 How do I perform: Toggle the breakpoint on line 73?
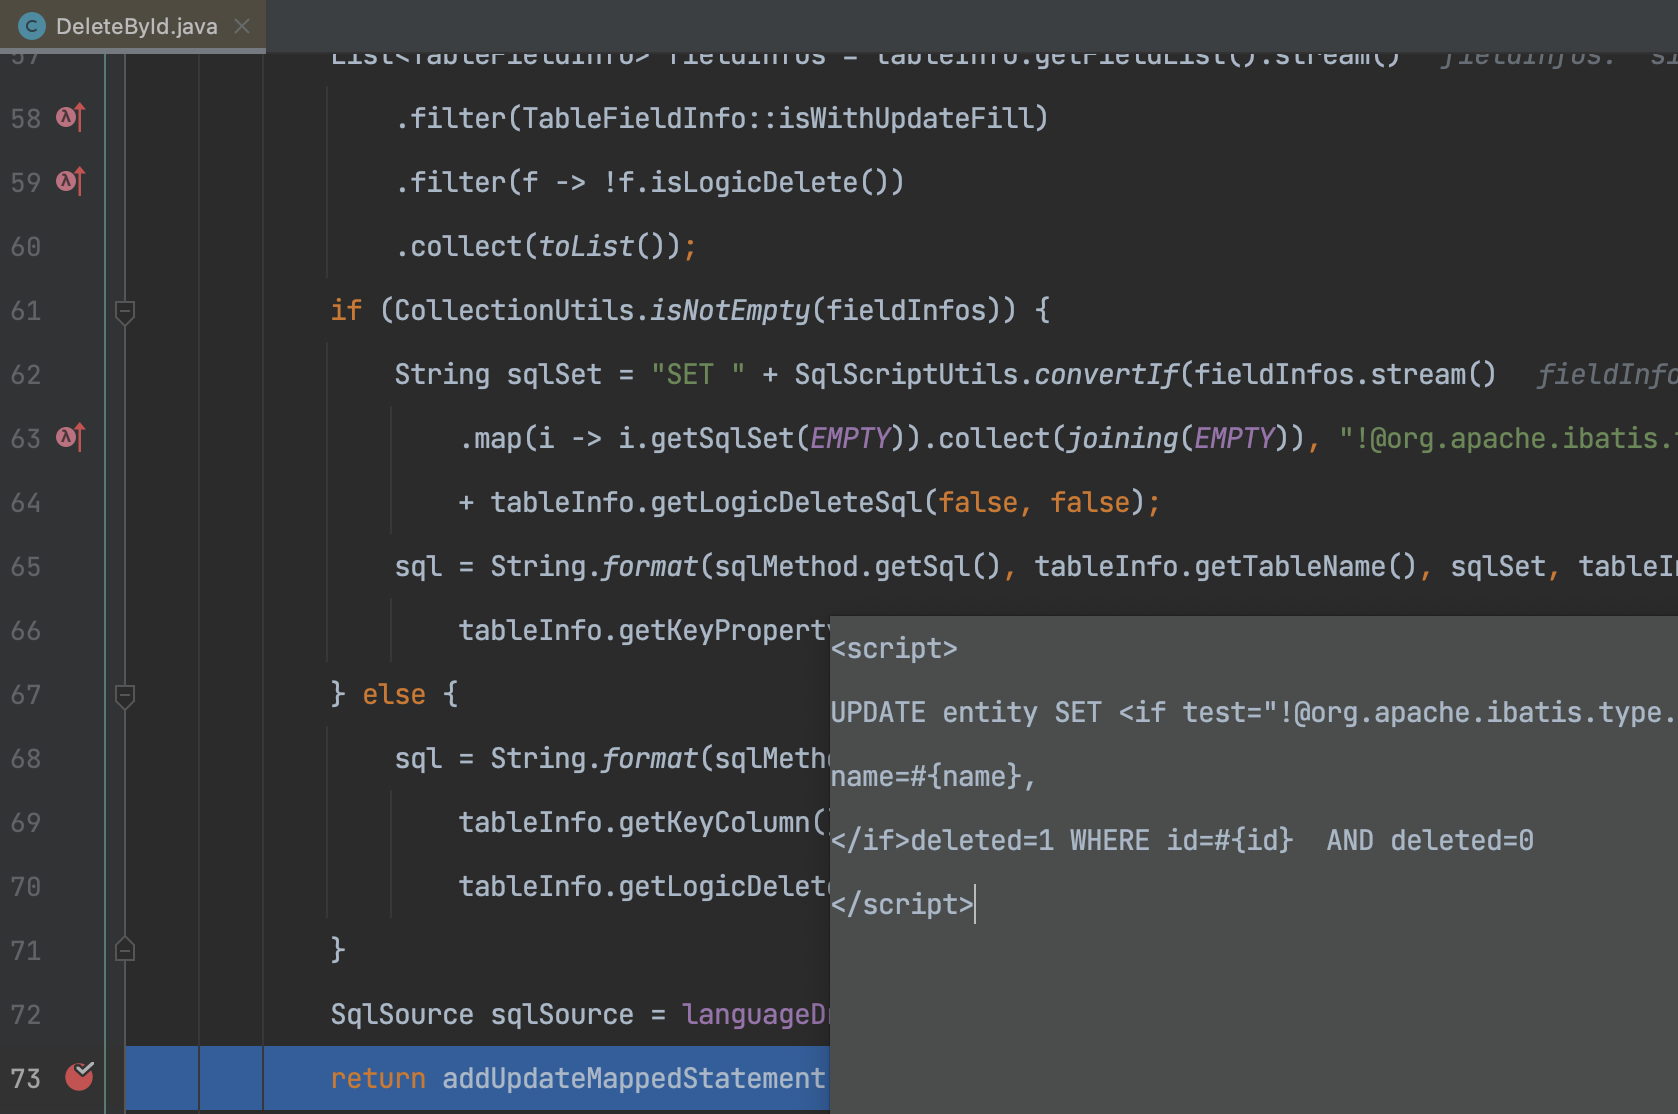pyautogui.click(x=78, y=1076)
